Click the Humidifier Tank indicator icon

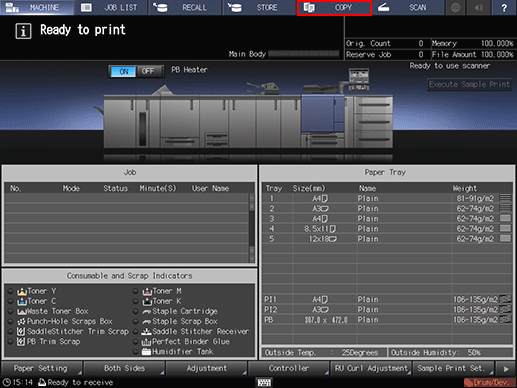click(x=146, y=352)
